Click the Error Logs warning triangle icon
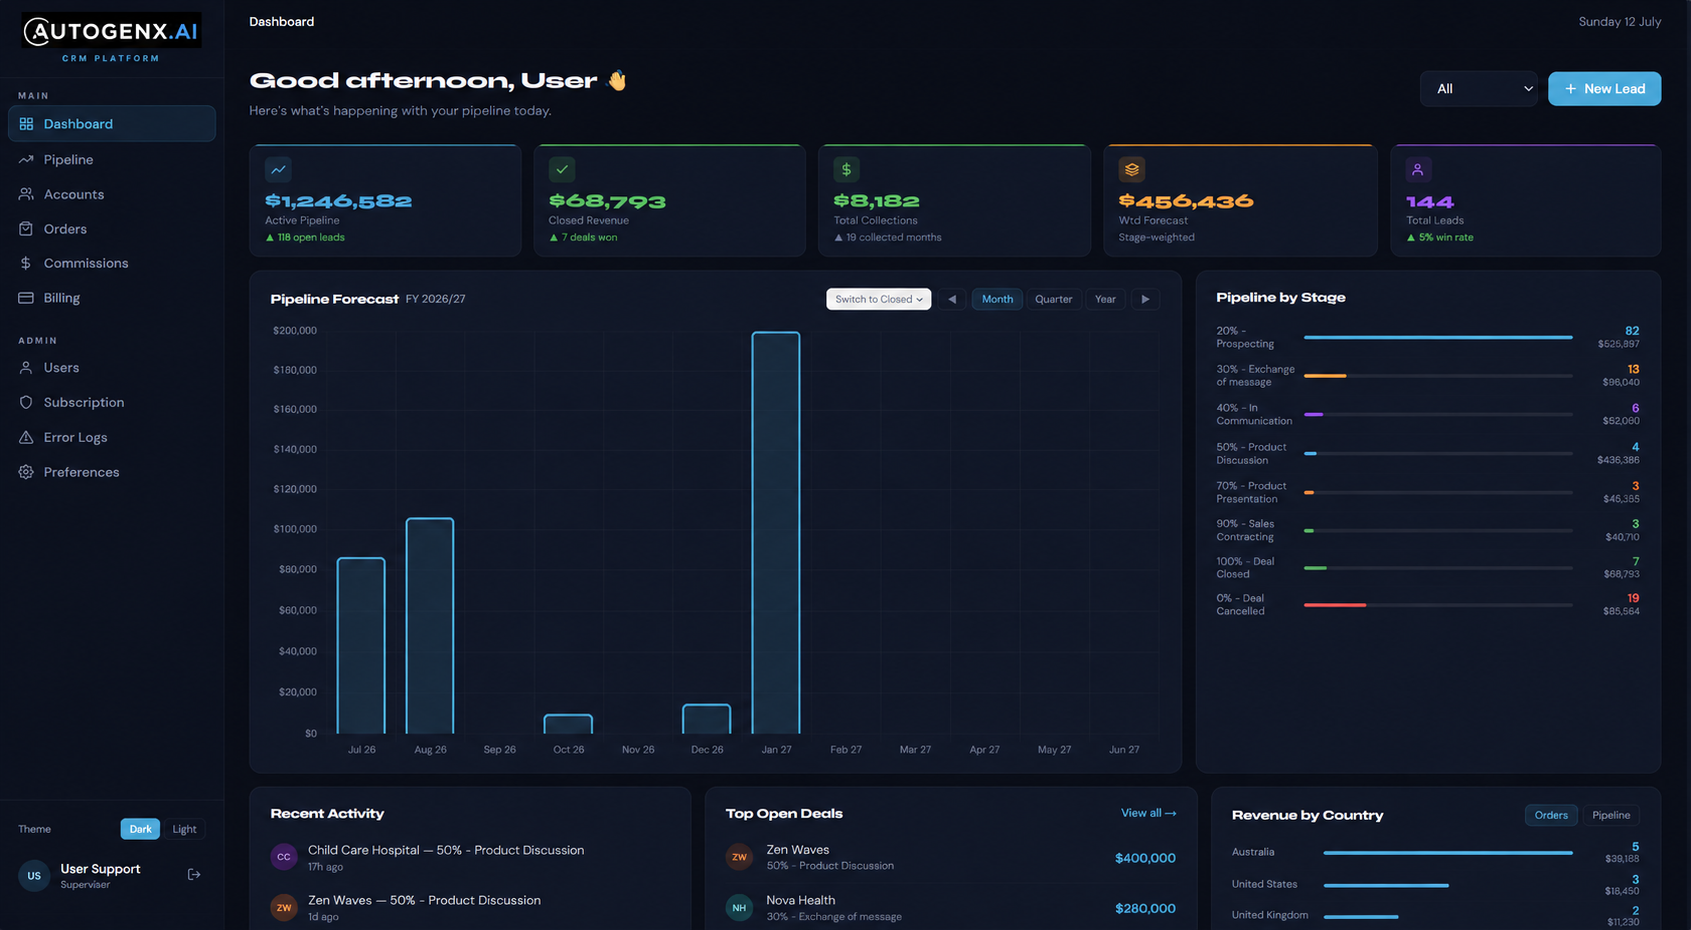This screenshot has height=930, width=1691. click(x=26, y=437)
